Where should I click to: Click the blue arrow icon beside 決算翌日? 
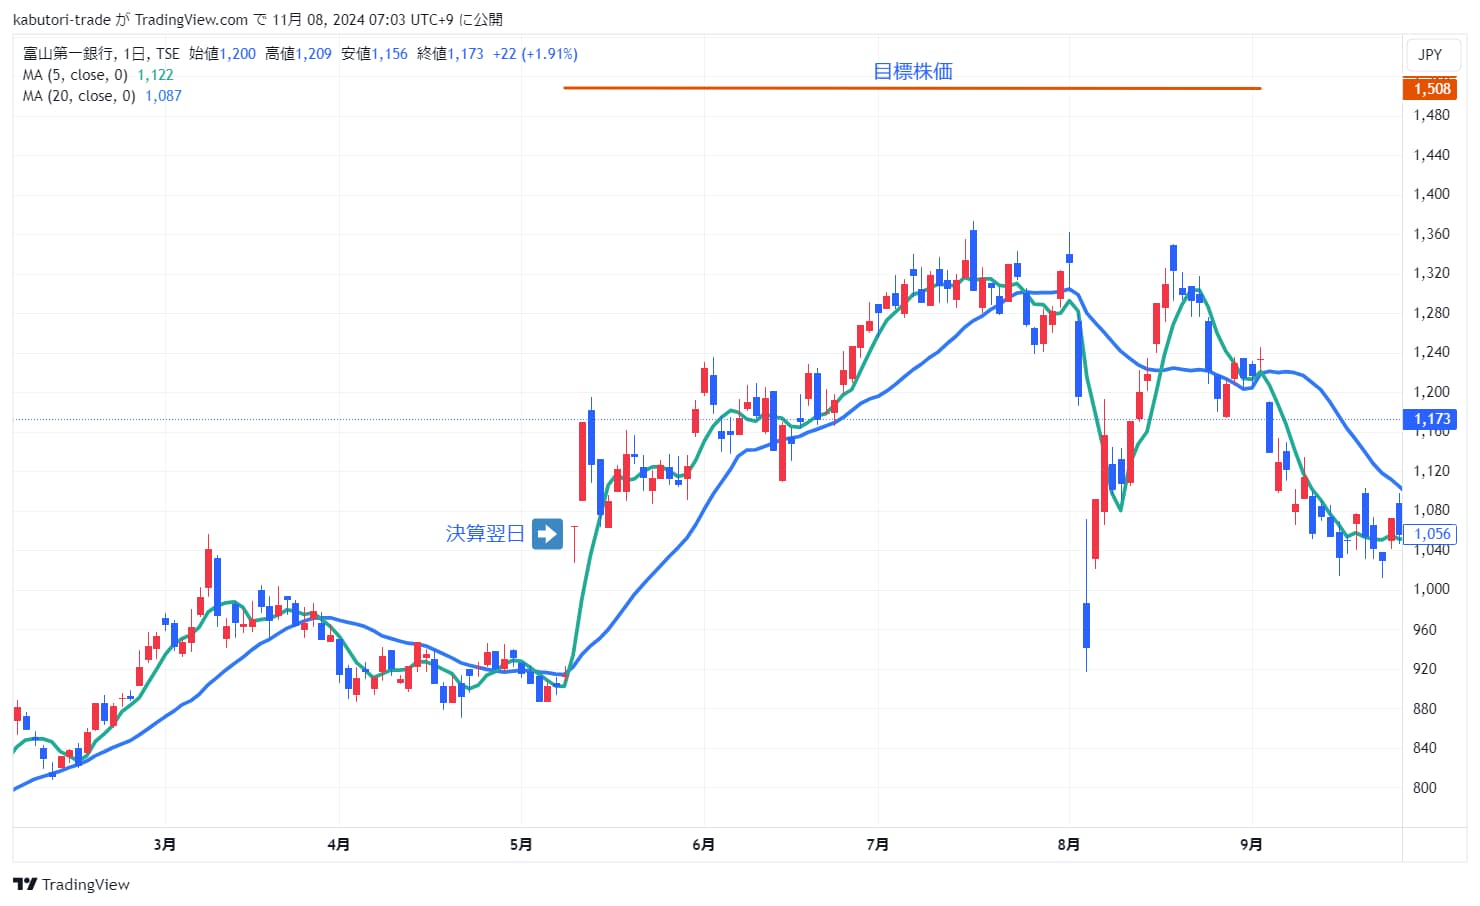[x=547, y=534]
